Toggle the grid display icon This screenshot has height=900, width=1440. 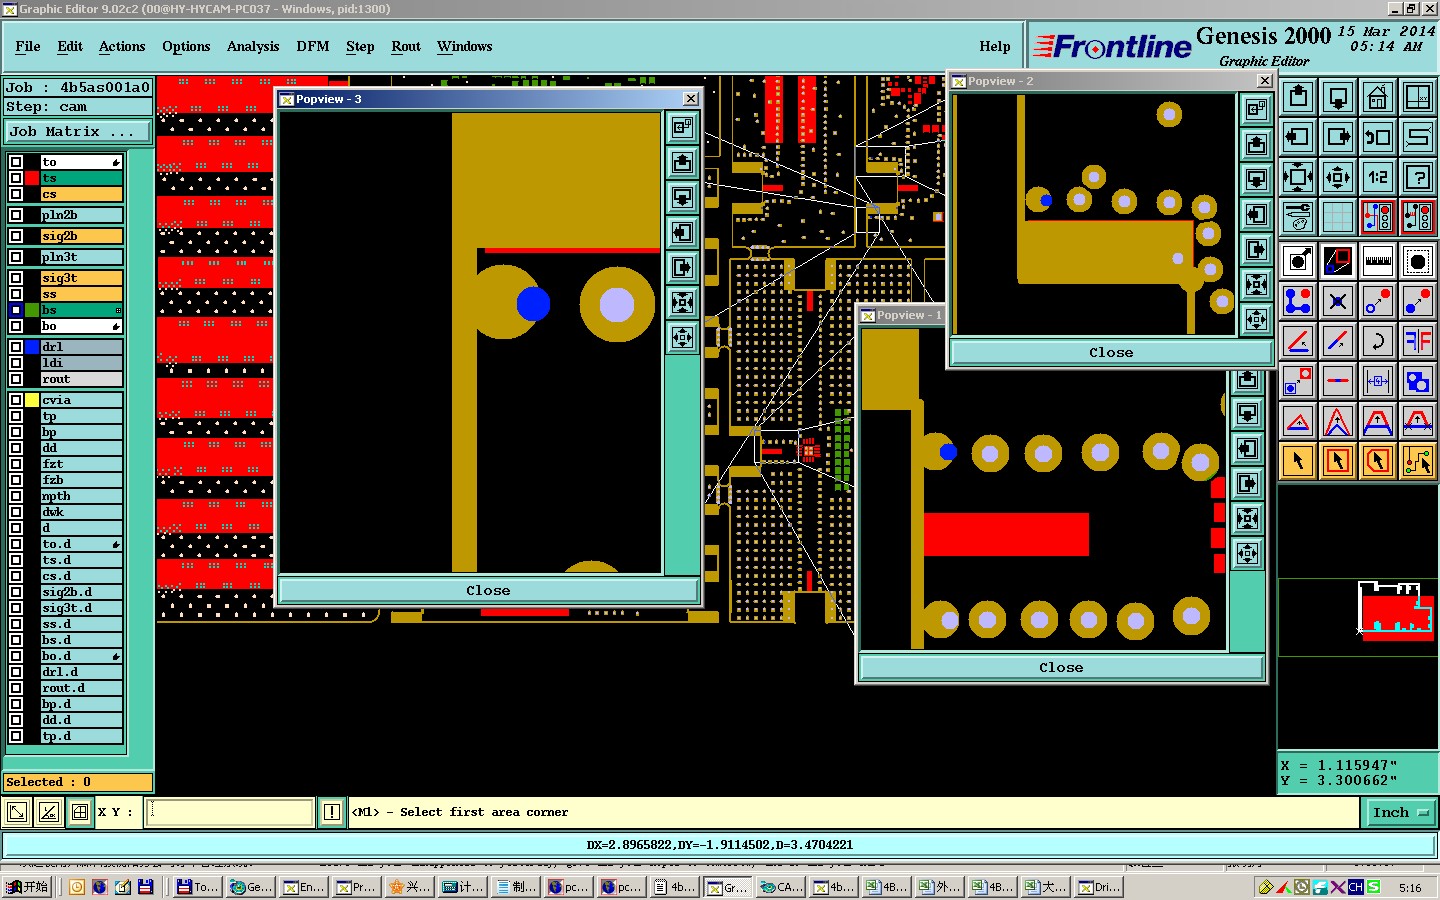1337,217
